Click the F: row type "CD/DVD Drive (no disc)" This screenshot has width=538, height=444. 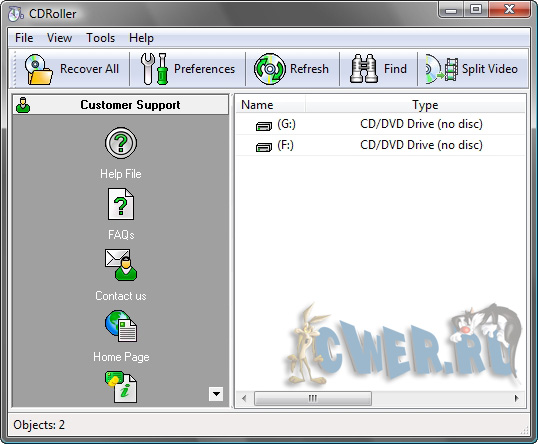coord(421,145)
